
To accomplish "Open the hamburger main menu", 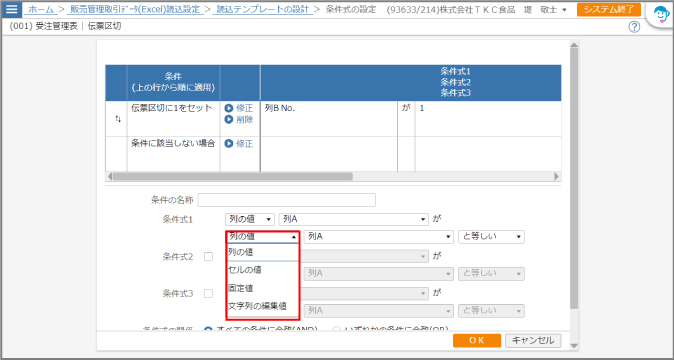I will (11, 9).
